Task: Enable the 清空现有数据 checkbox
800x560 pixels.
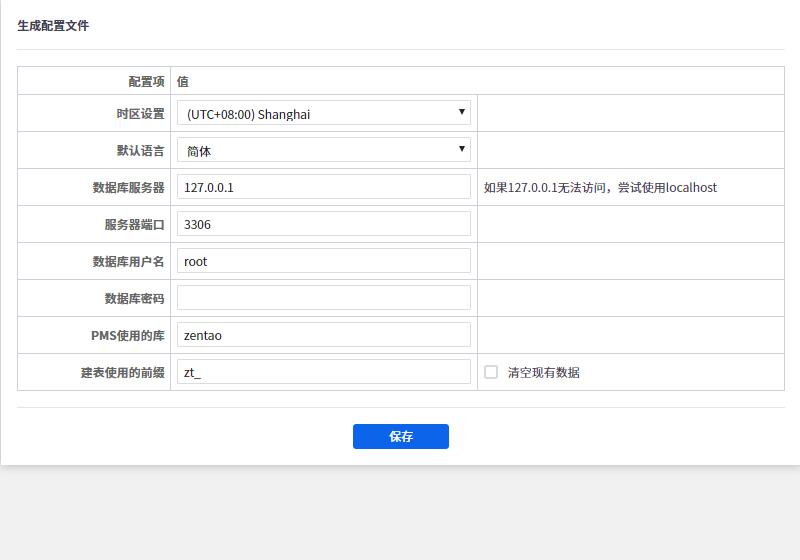Action: 491,372
